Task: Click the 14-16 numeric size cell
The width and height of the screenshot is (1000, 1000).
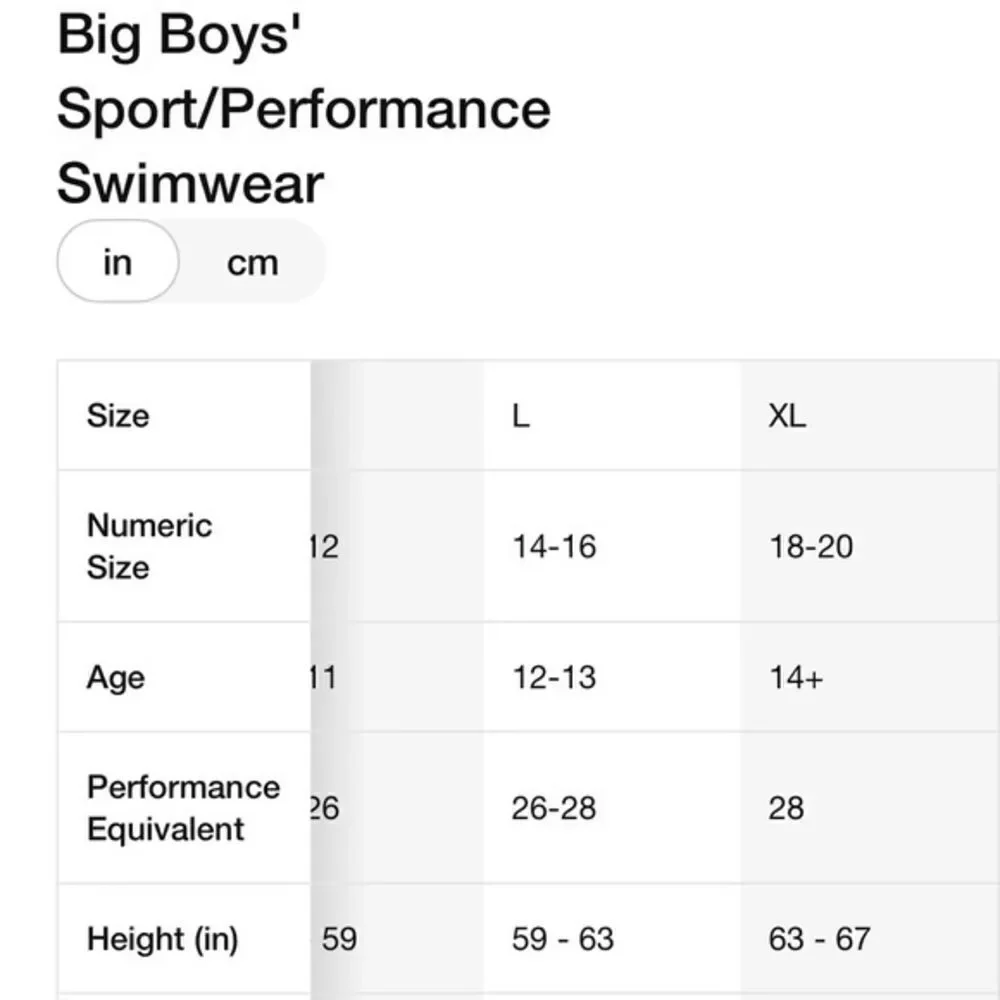Action: pos(554,547)
